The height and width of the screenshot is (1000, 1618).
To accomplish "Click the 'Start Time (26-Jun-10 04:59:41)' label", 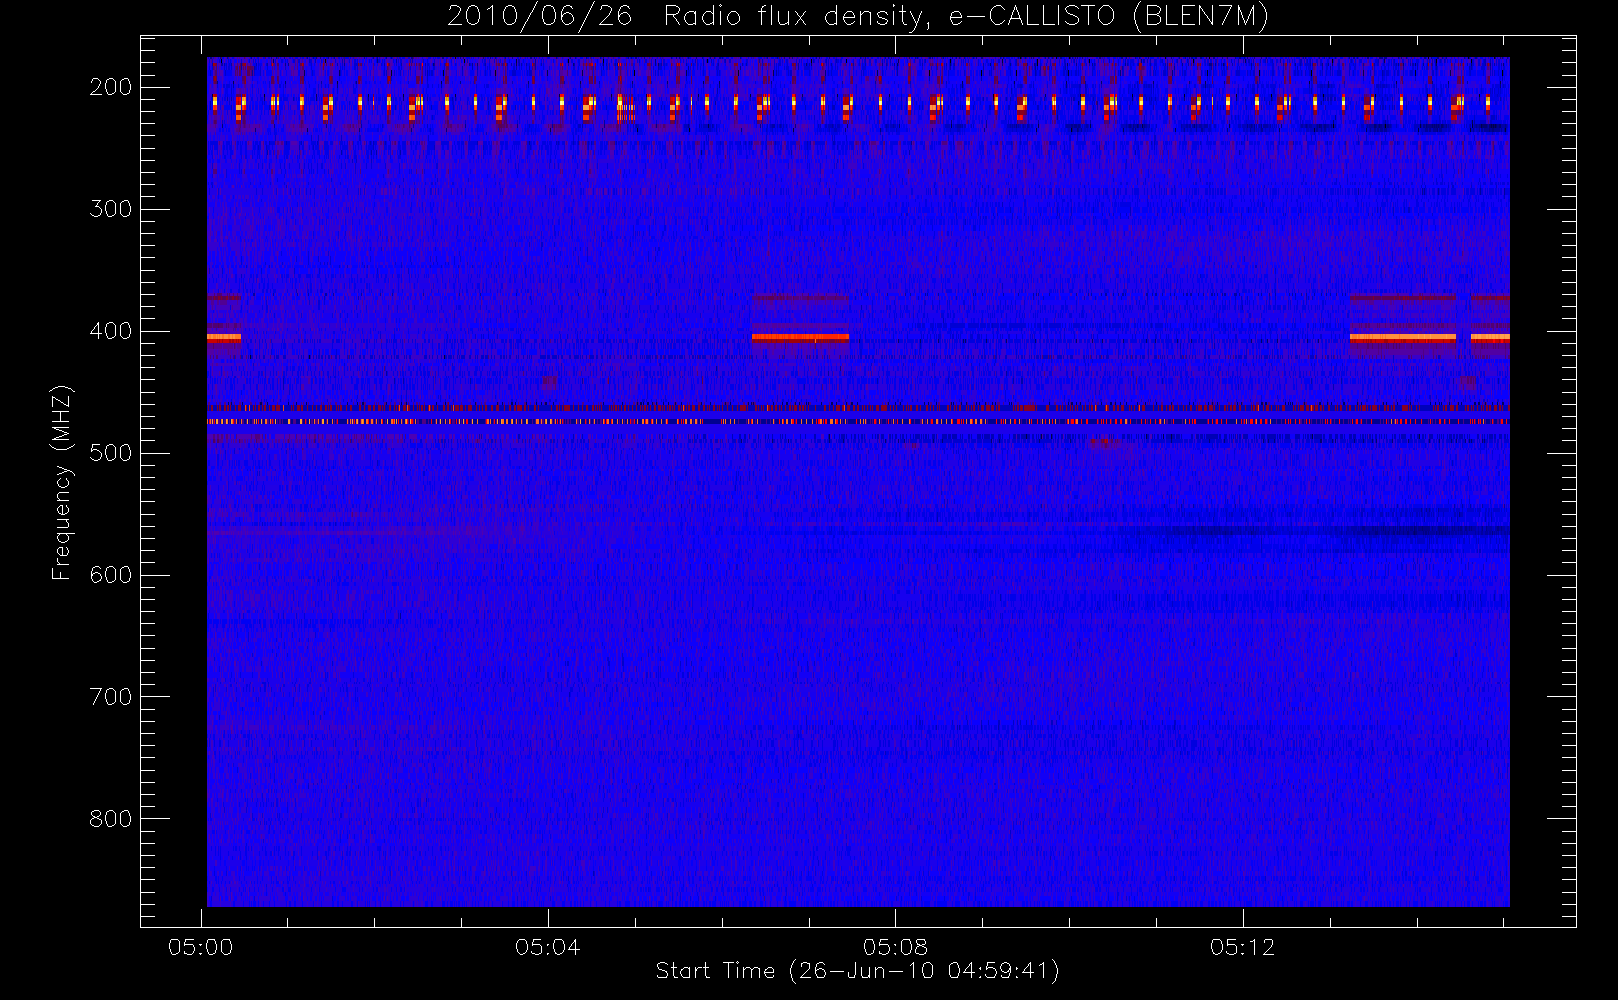I will [x=858, y=971].
